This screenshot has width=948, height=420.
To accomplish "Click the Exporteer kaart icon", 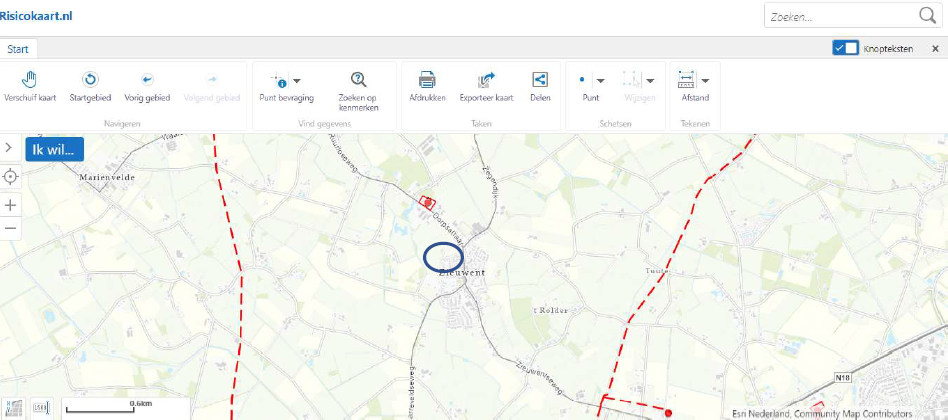I will [x=486, y=79].
